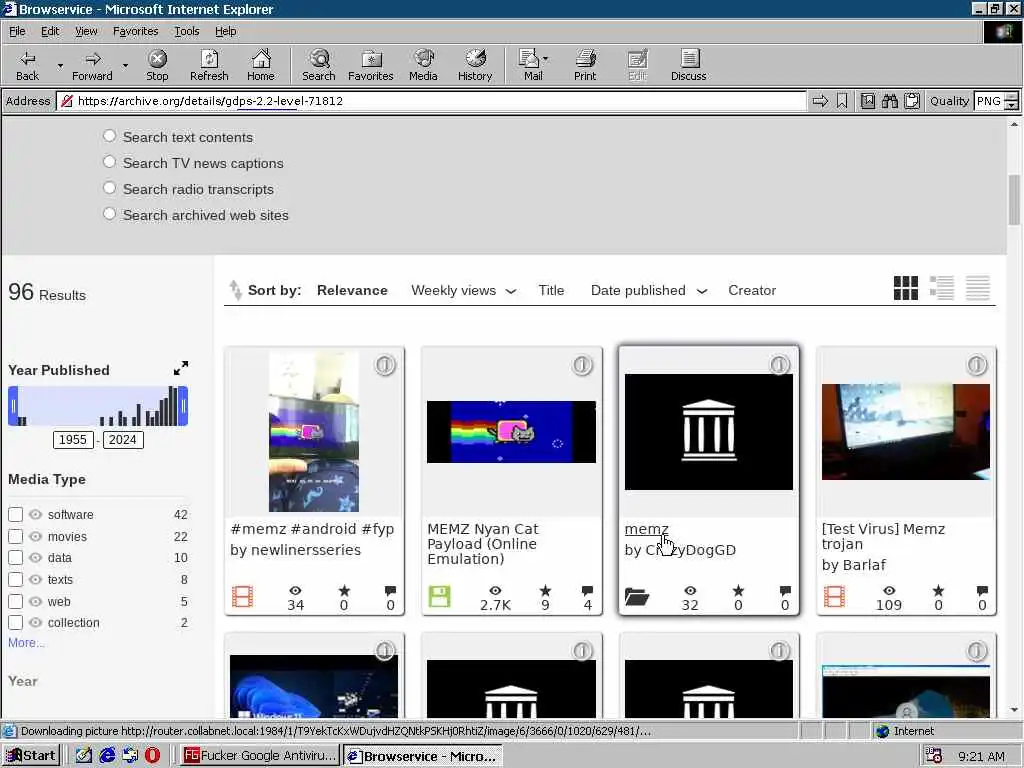Viewport: 1024px width, 768px height.
Task: Sort results by Relevance
Action: [x=352, y=291]
